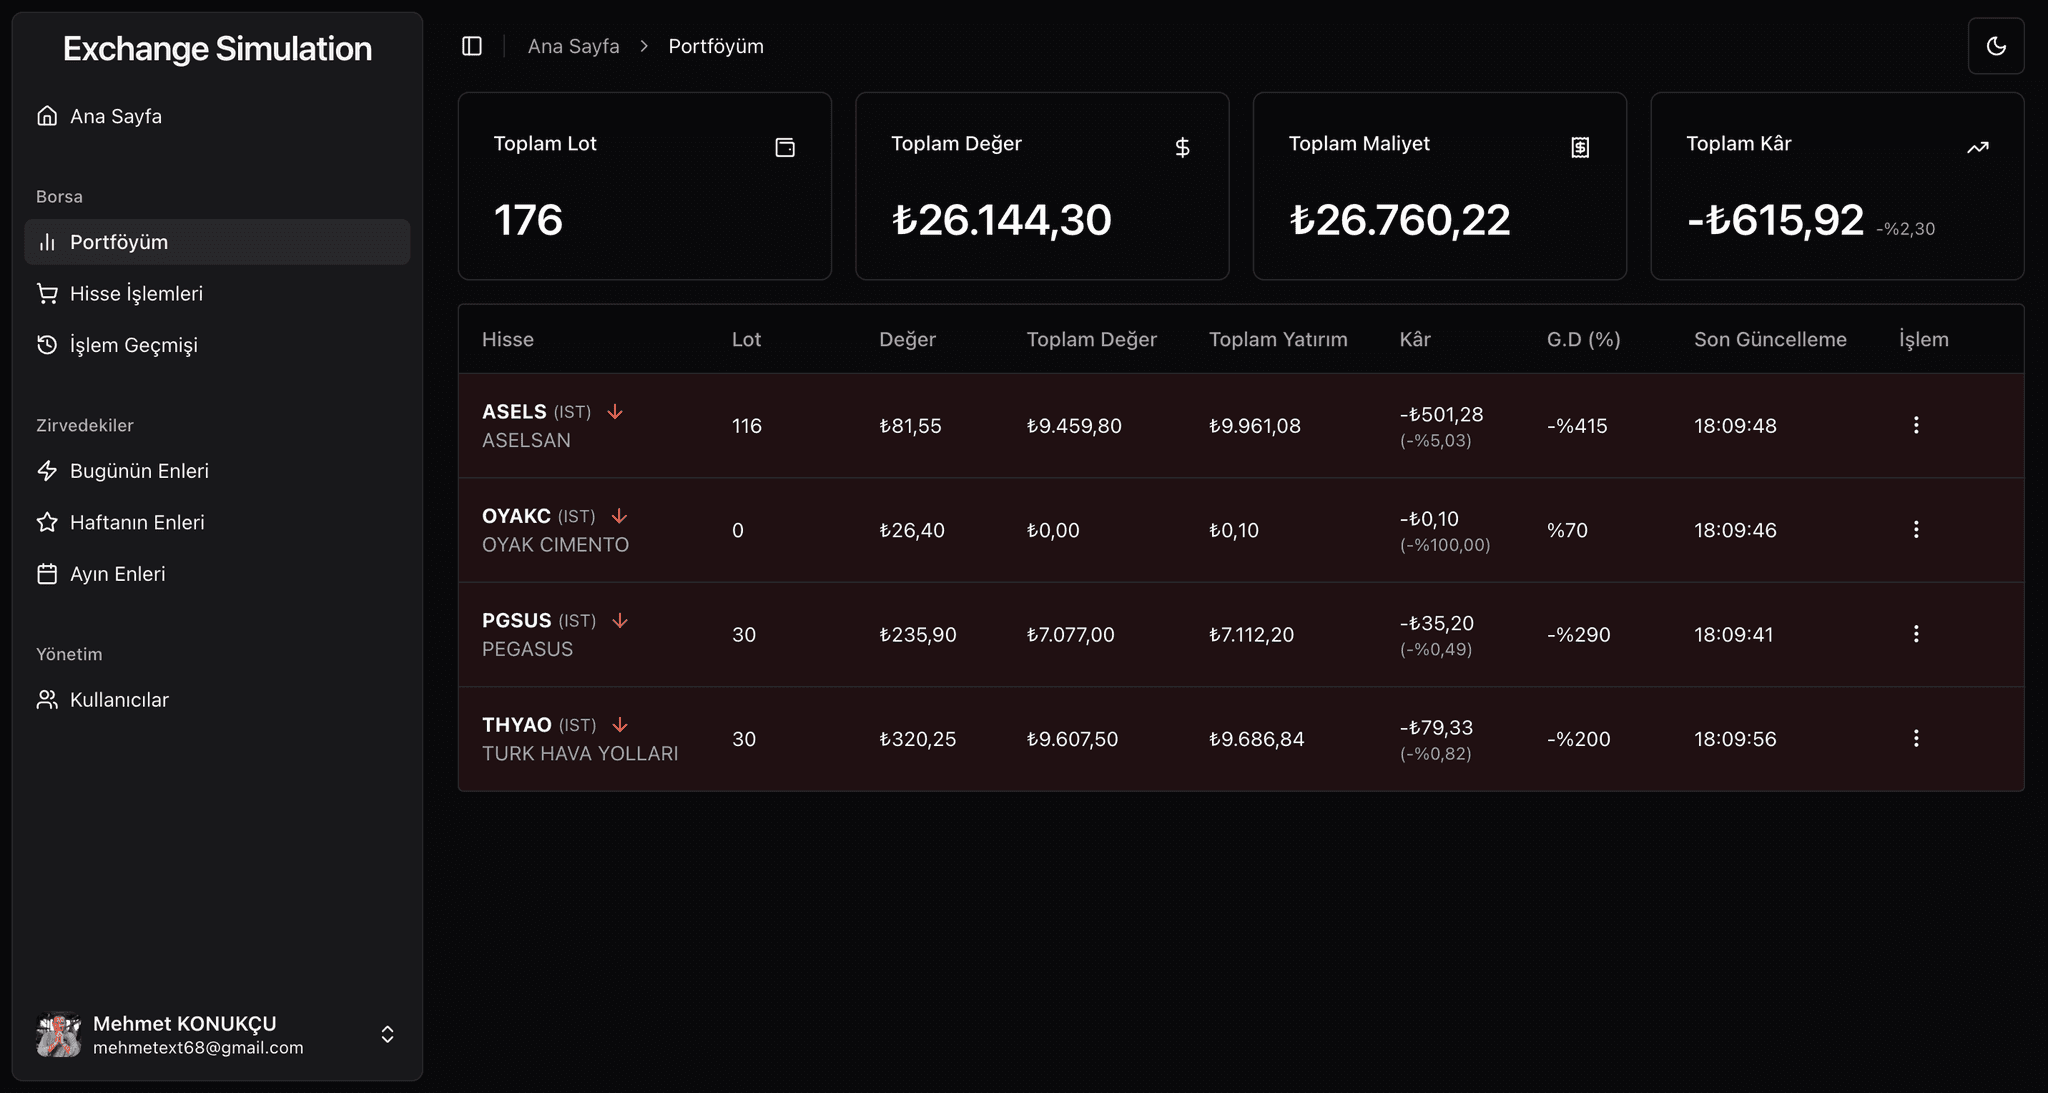Image resolution: width=2048 pixels, height=1093 pixels.
Task: Click the Mehmet KONUKÇU avatar image
Action: click(x=59, y=1034)
